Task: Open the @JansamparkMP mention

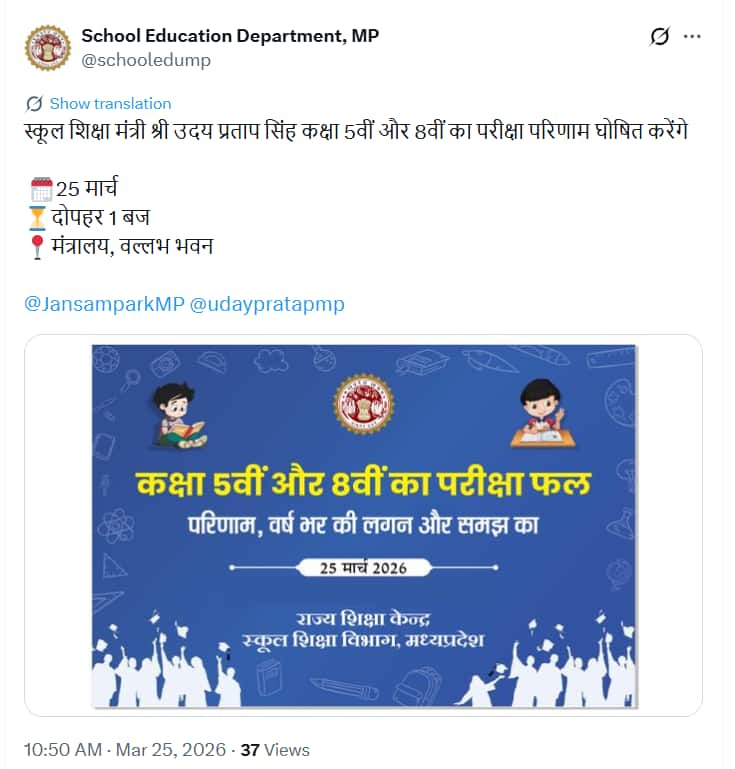Action: click(x=104, y=304)
